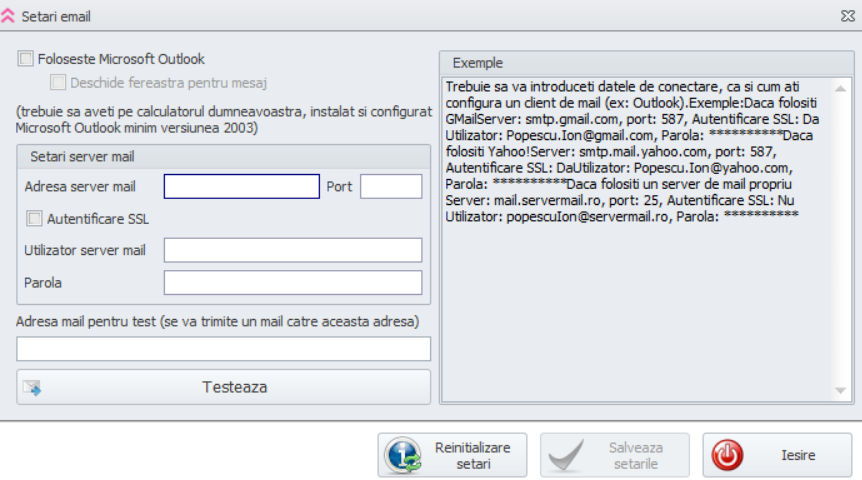Enable the Foloseste Microsoft Outlook checkbox
The image size is (862, 480).
click(25, 60)
